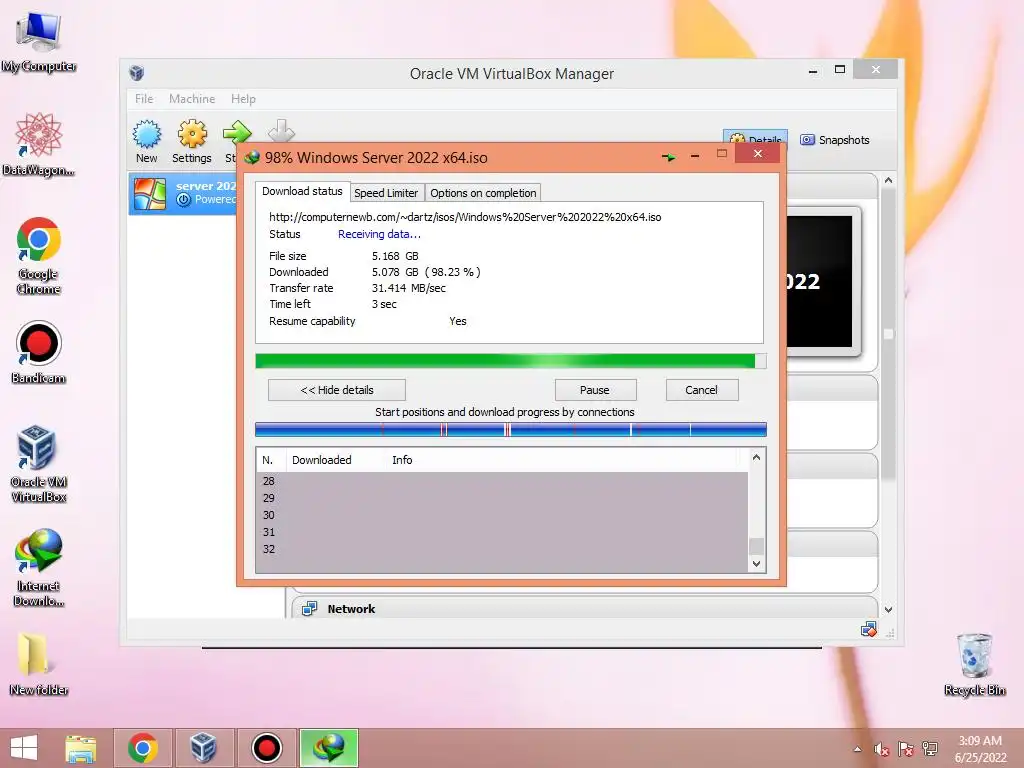The image size is (1024, 768).
Task: Click the N. column header
Action: point(268,460)
